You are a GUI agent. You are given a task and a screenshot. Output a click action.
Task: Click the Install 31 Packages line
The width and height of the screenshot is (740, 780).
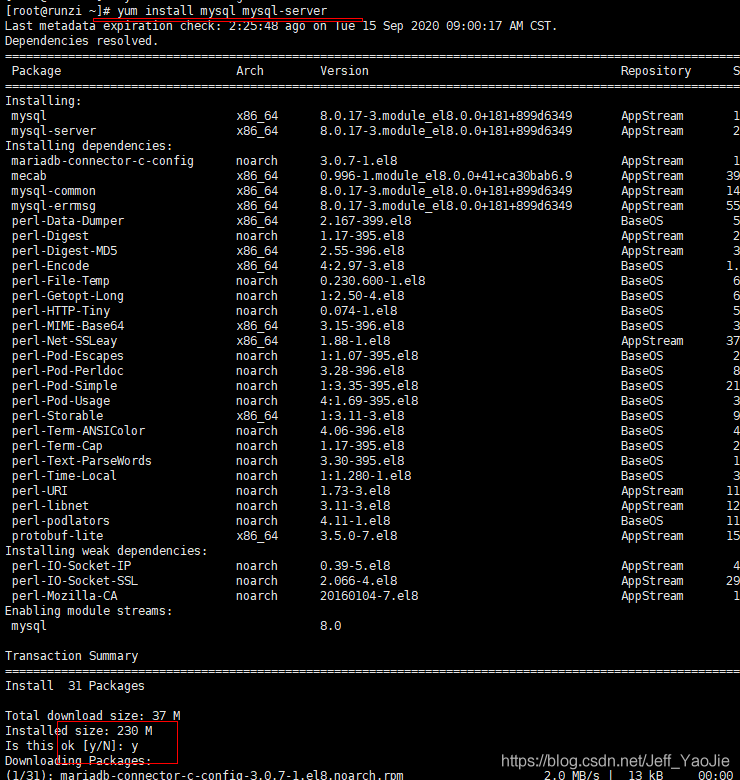click(x=75, y=686)
